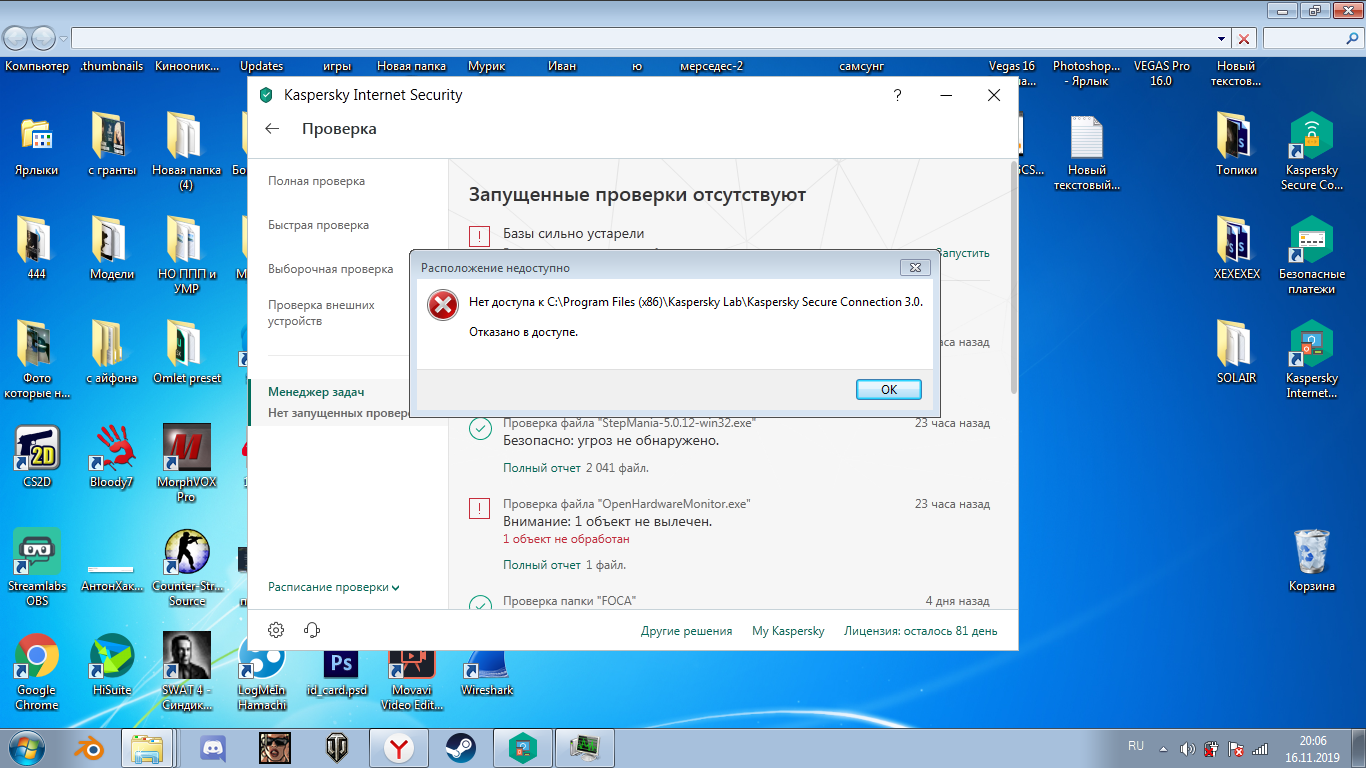This screenshot has width=1366, height=768.
Task: Click the warning icon for OpenHardwareMonitor.exe scan
Action: (480, 509)
